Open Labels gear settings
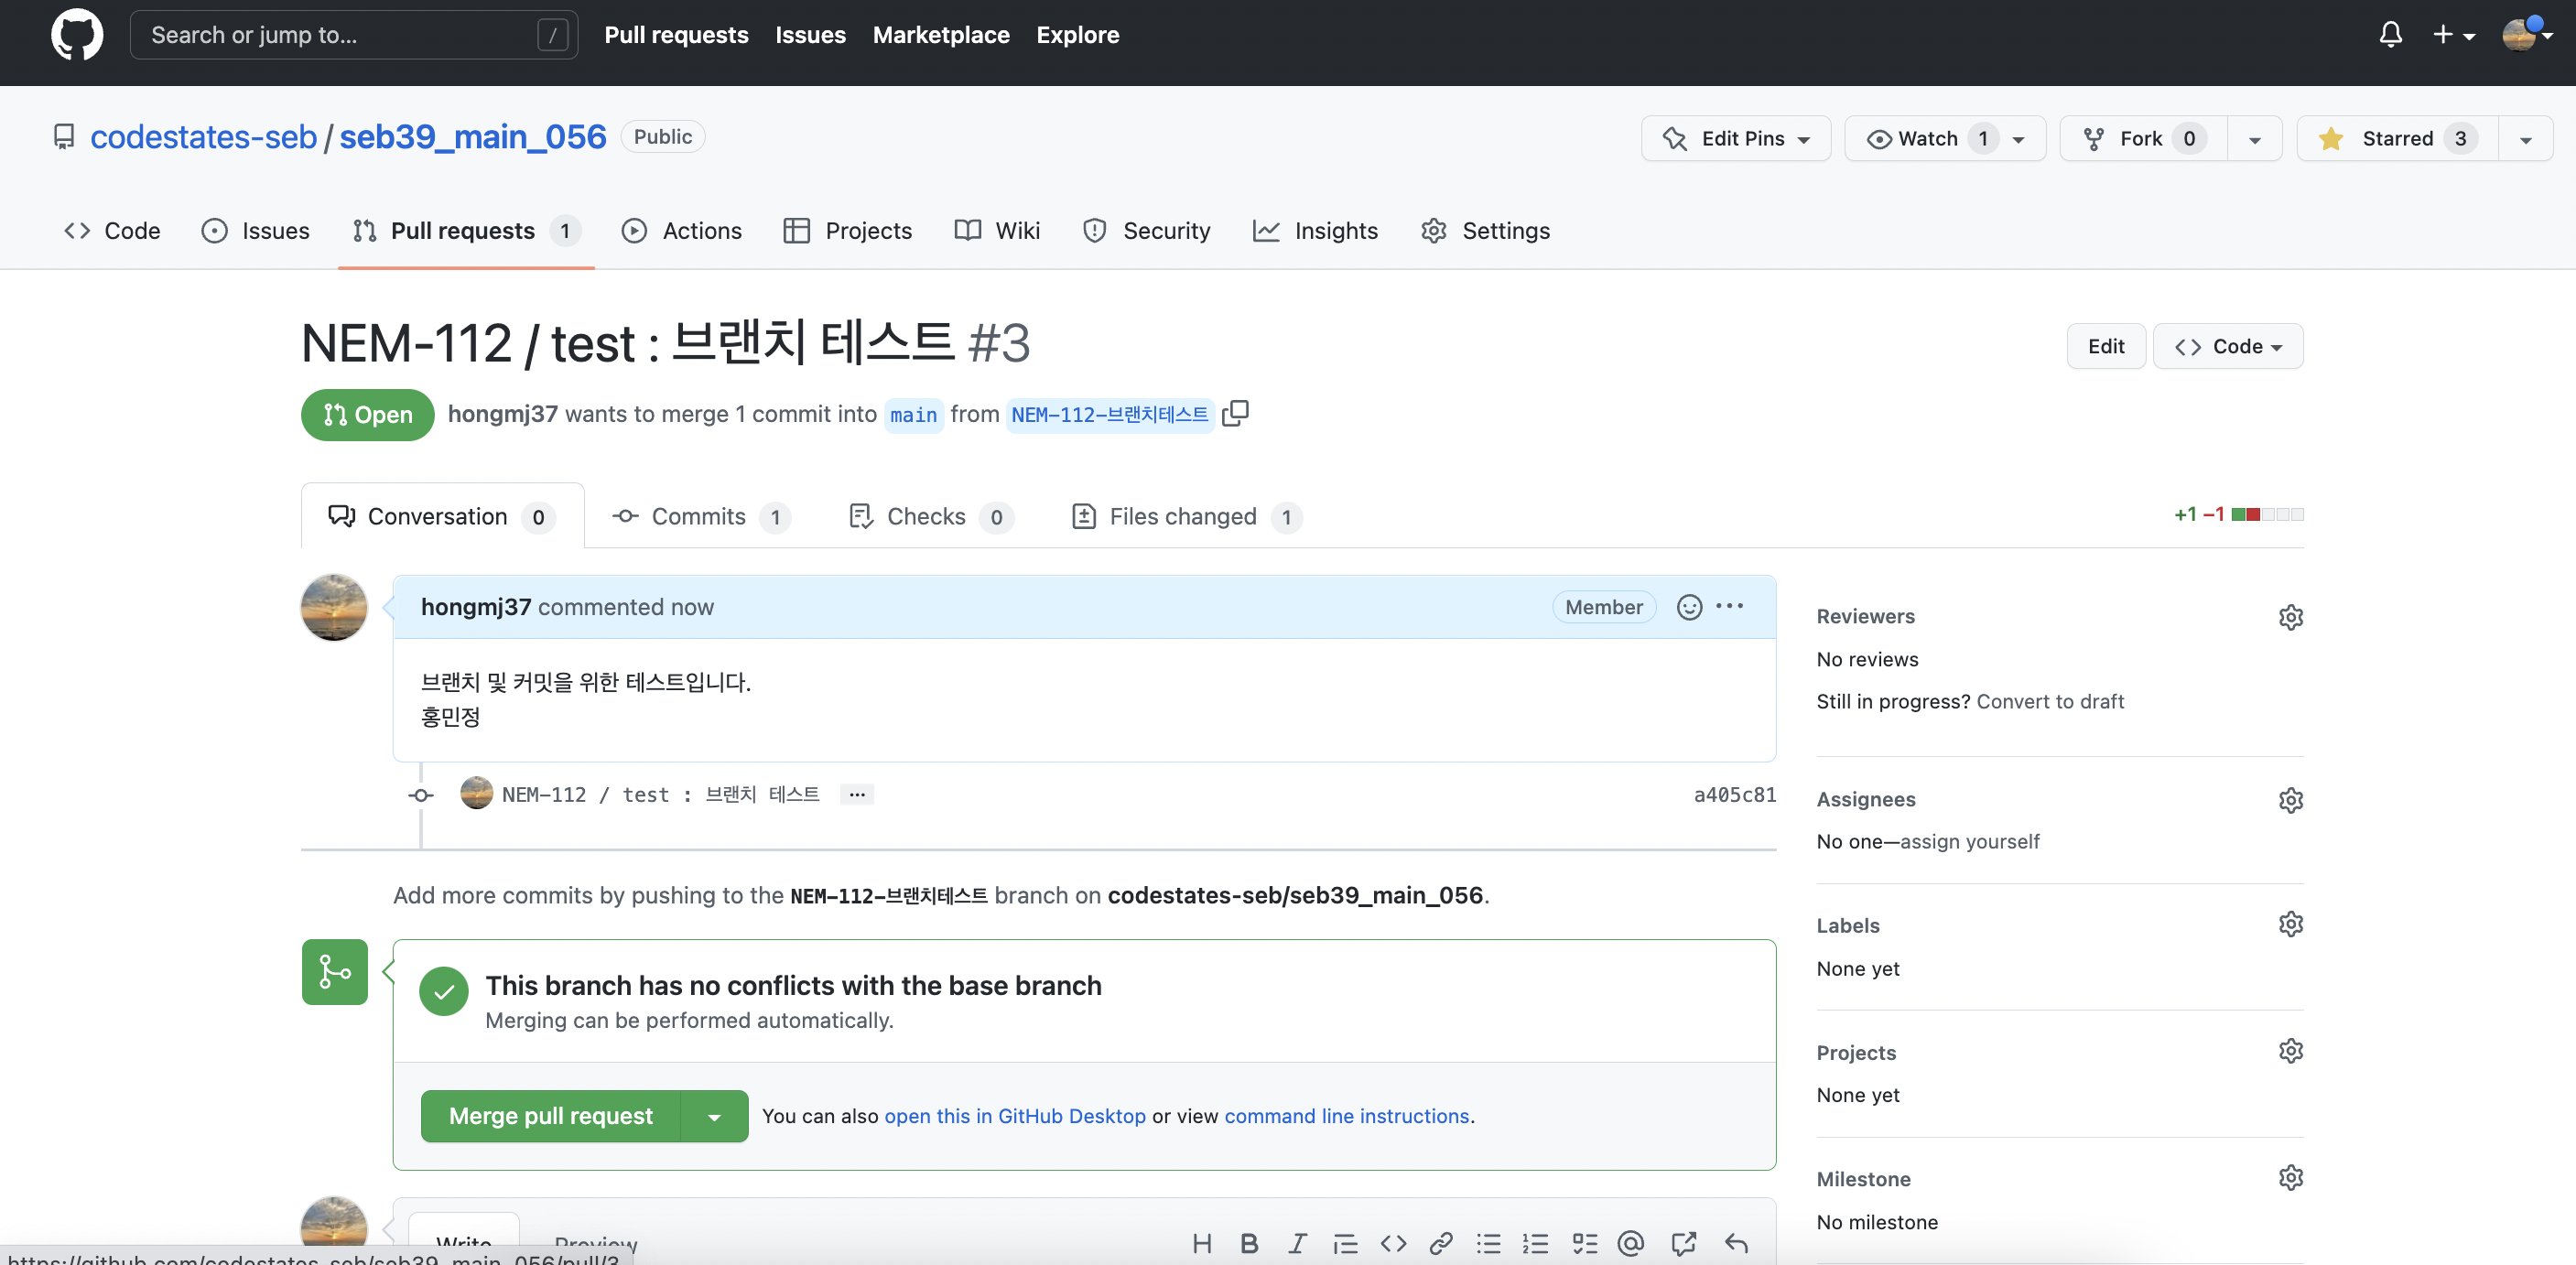 tap(2290, 924)
